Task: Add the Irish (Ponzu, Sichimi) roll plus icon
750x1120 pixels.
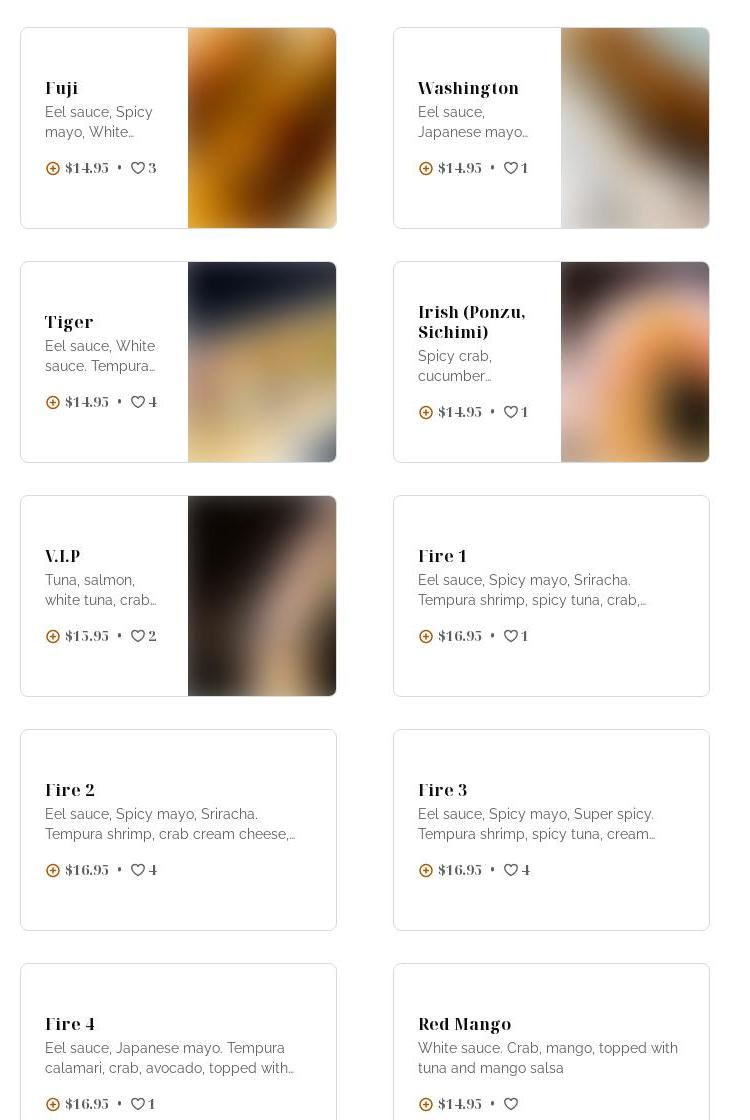Action: coord(426,412)
